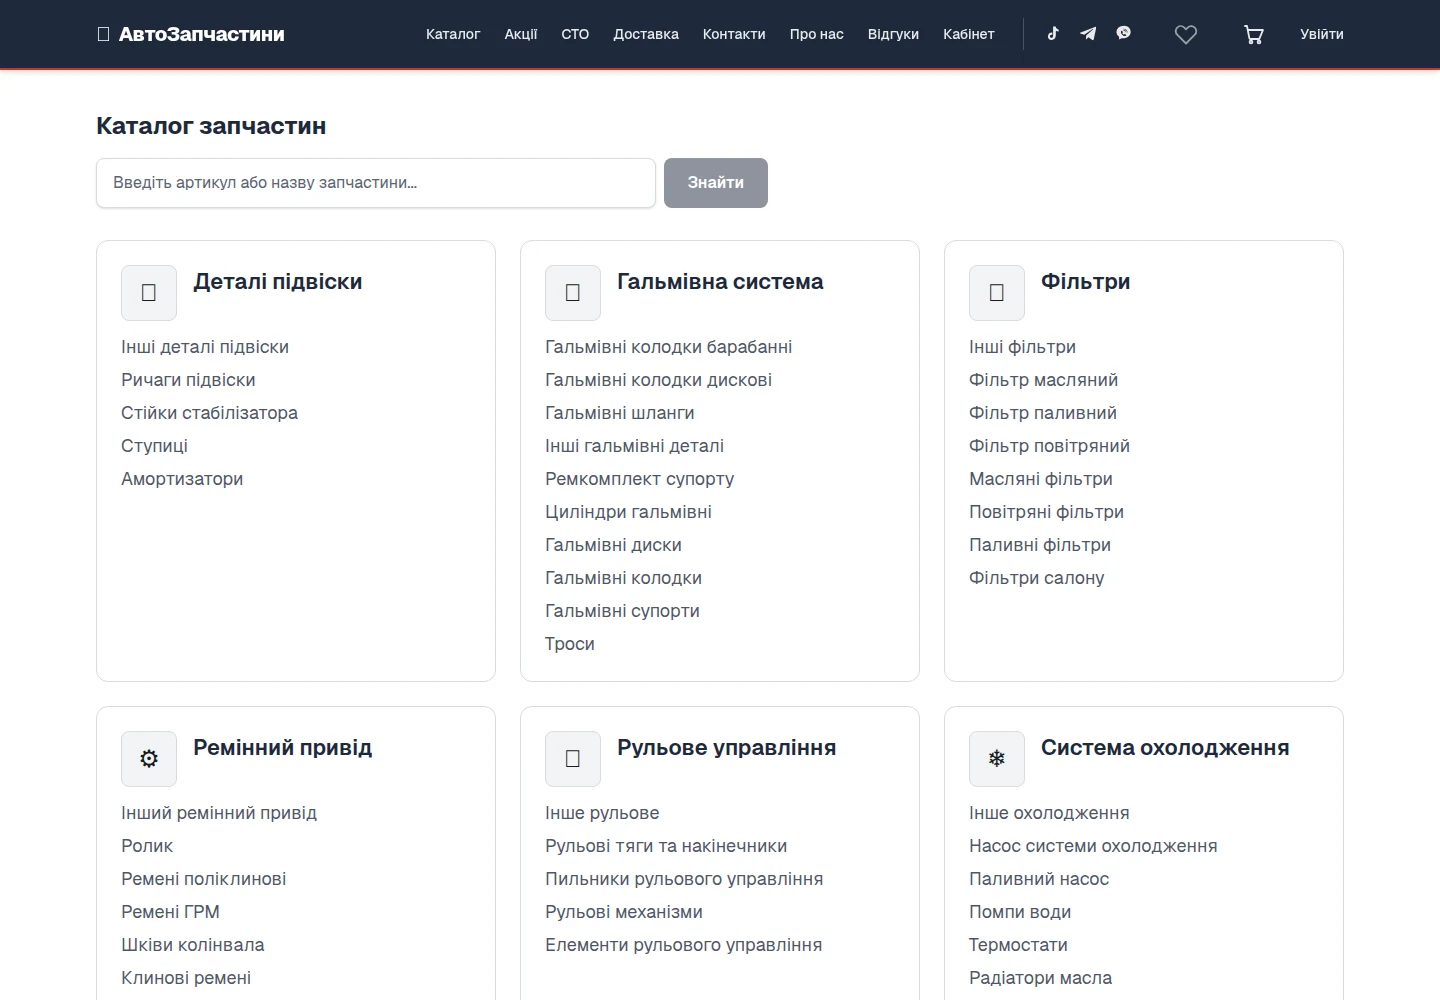
Task: Open Гальмівні диски subcategory
Action: coord(613,545)
